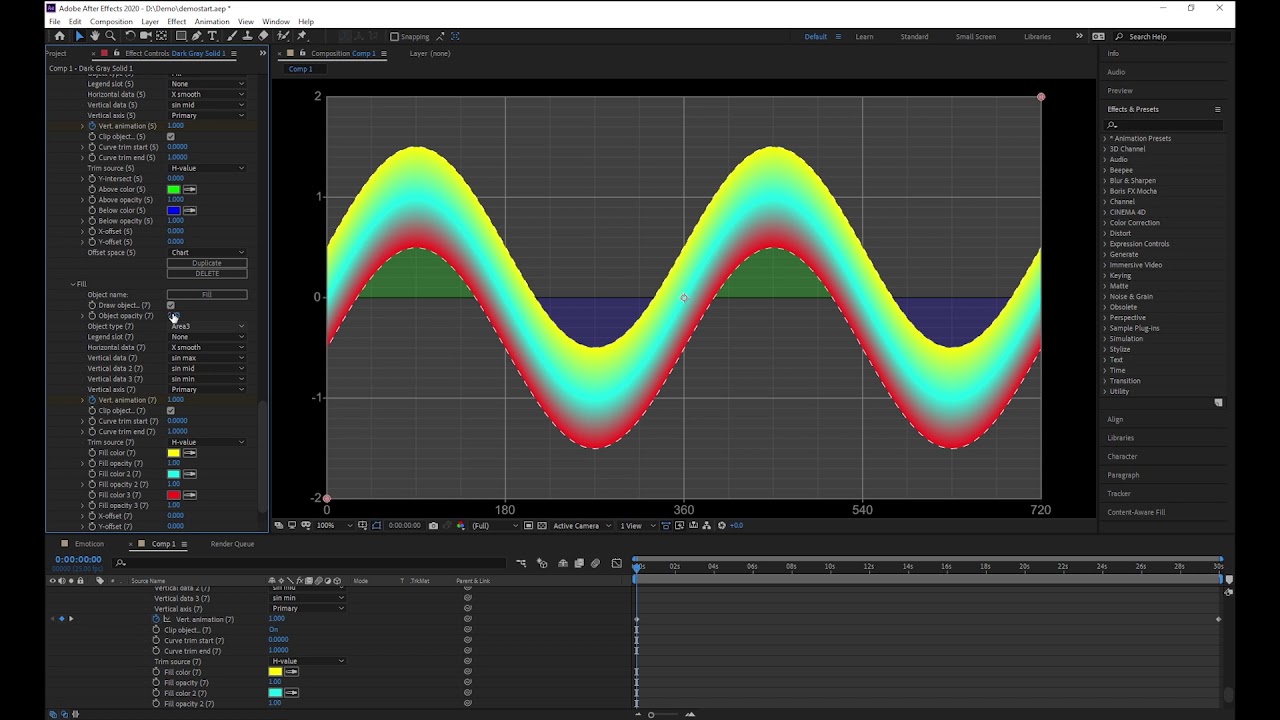Select the Puppet Pin tool

point(301,36)
